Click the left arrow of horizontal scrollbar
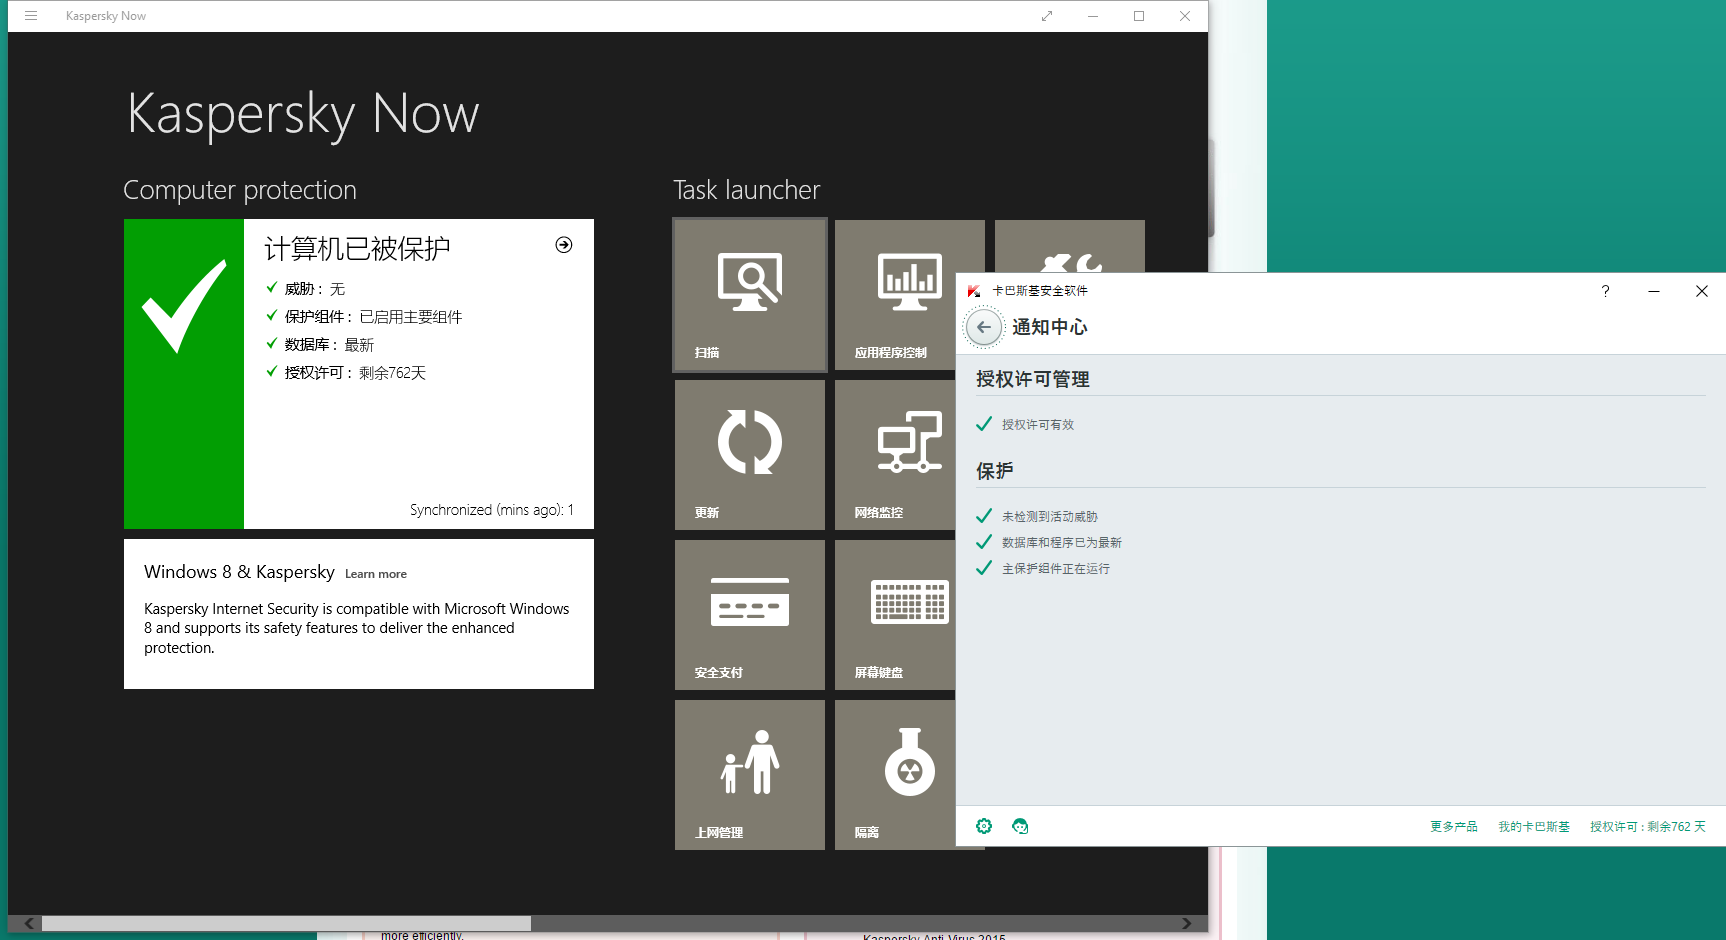Image resolution: width=1726 pixels, height=940 pixels. click(29, 923)
